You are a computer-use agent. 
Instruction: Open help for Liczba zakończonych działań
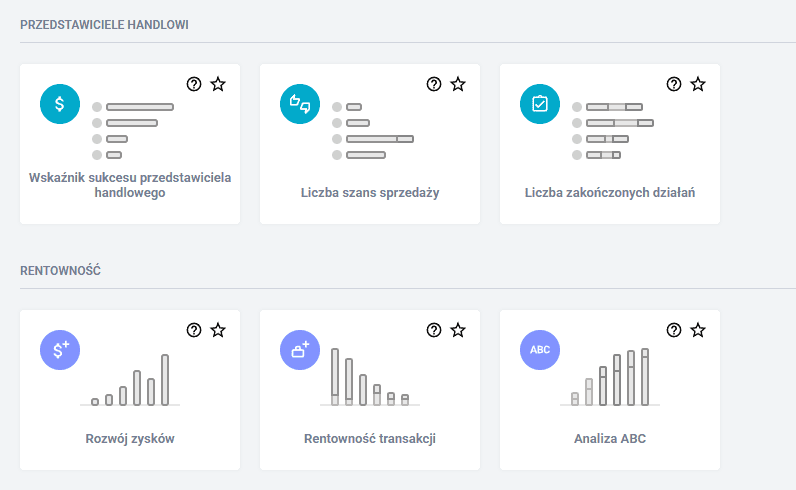pyautogui.click(x=674, y=84)
